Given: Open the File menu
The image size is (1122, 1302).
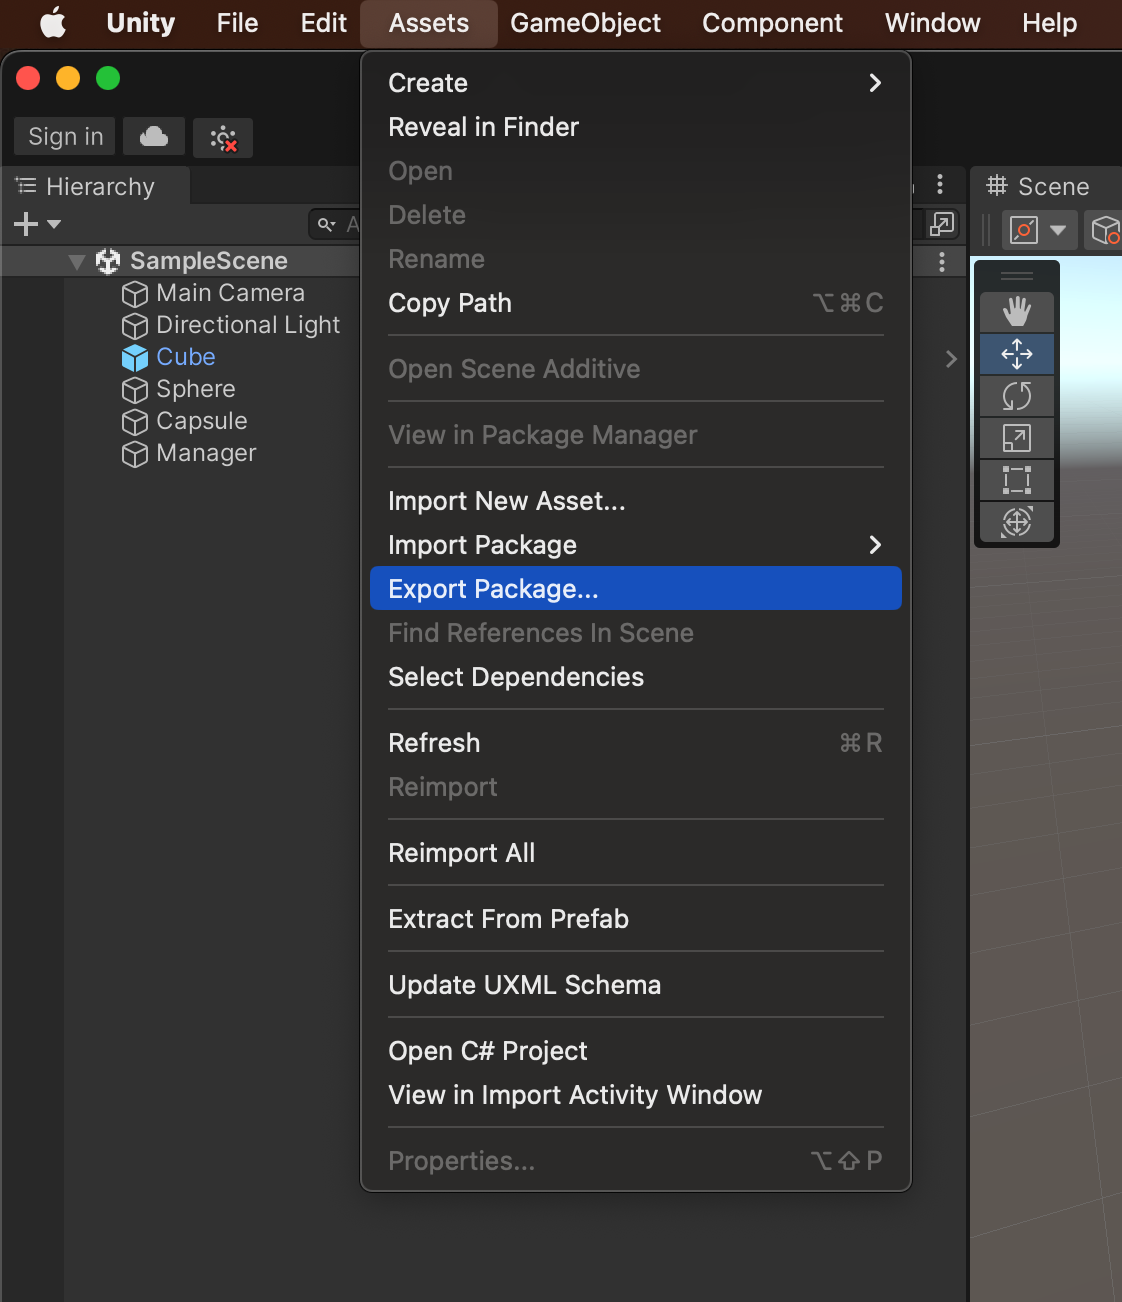Looking at the screenshot, I should coord(237,23).
